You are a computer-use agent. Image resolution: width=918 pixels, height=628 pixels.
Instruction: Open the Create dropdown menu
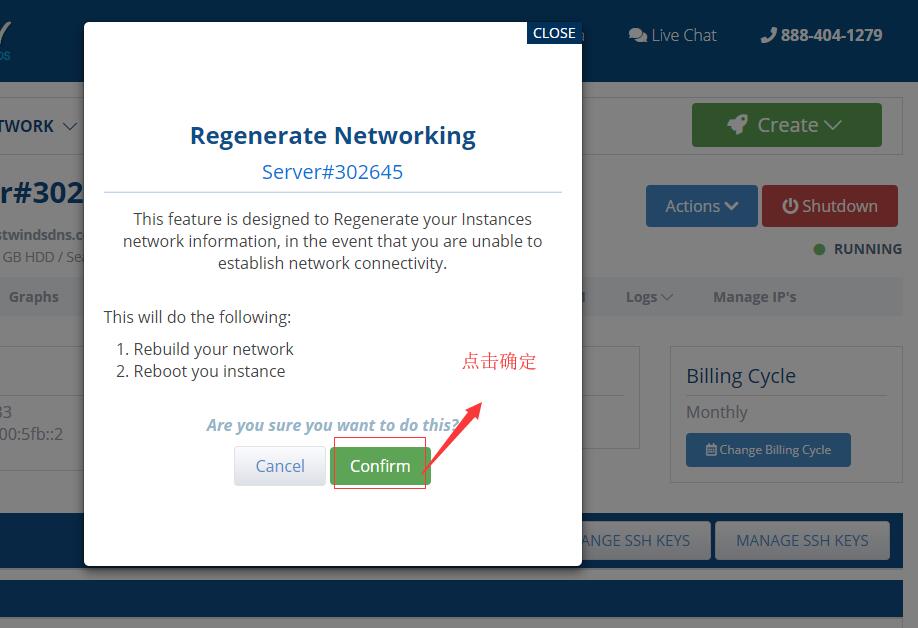[x=786, y=124]
